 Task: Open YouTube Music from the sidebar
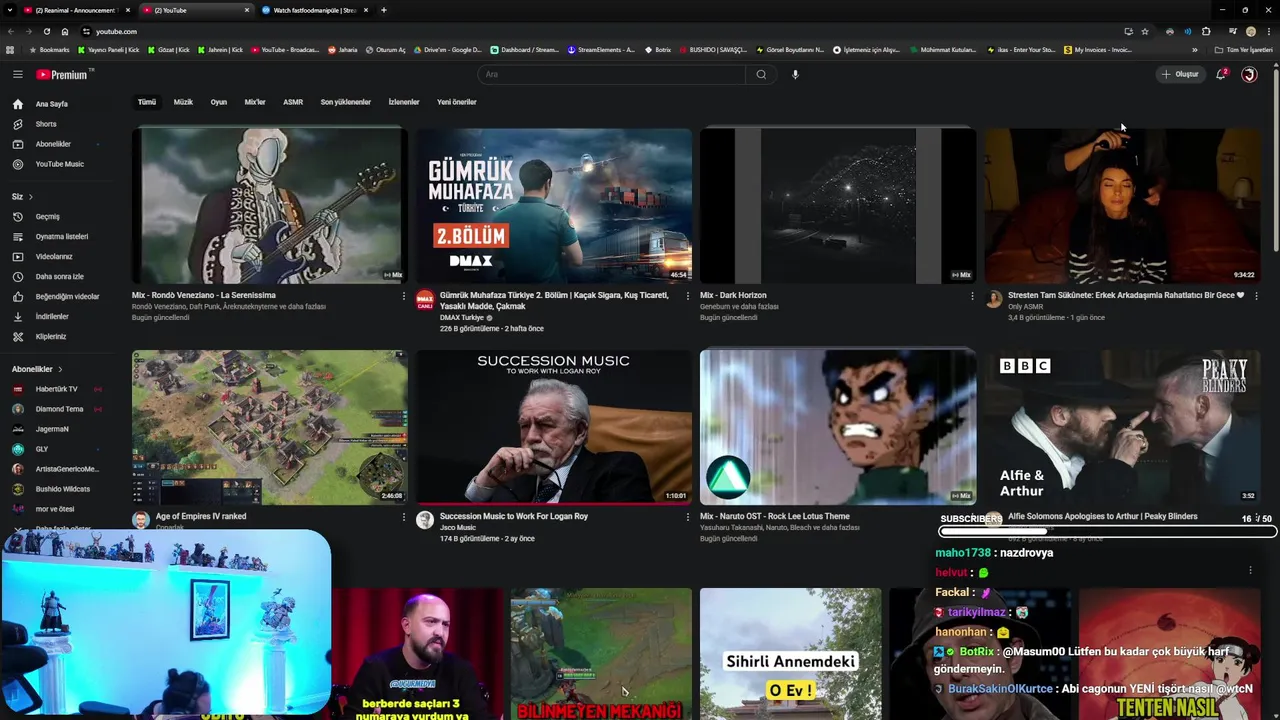[60, 164]
